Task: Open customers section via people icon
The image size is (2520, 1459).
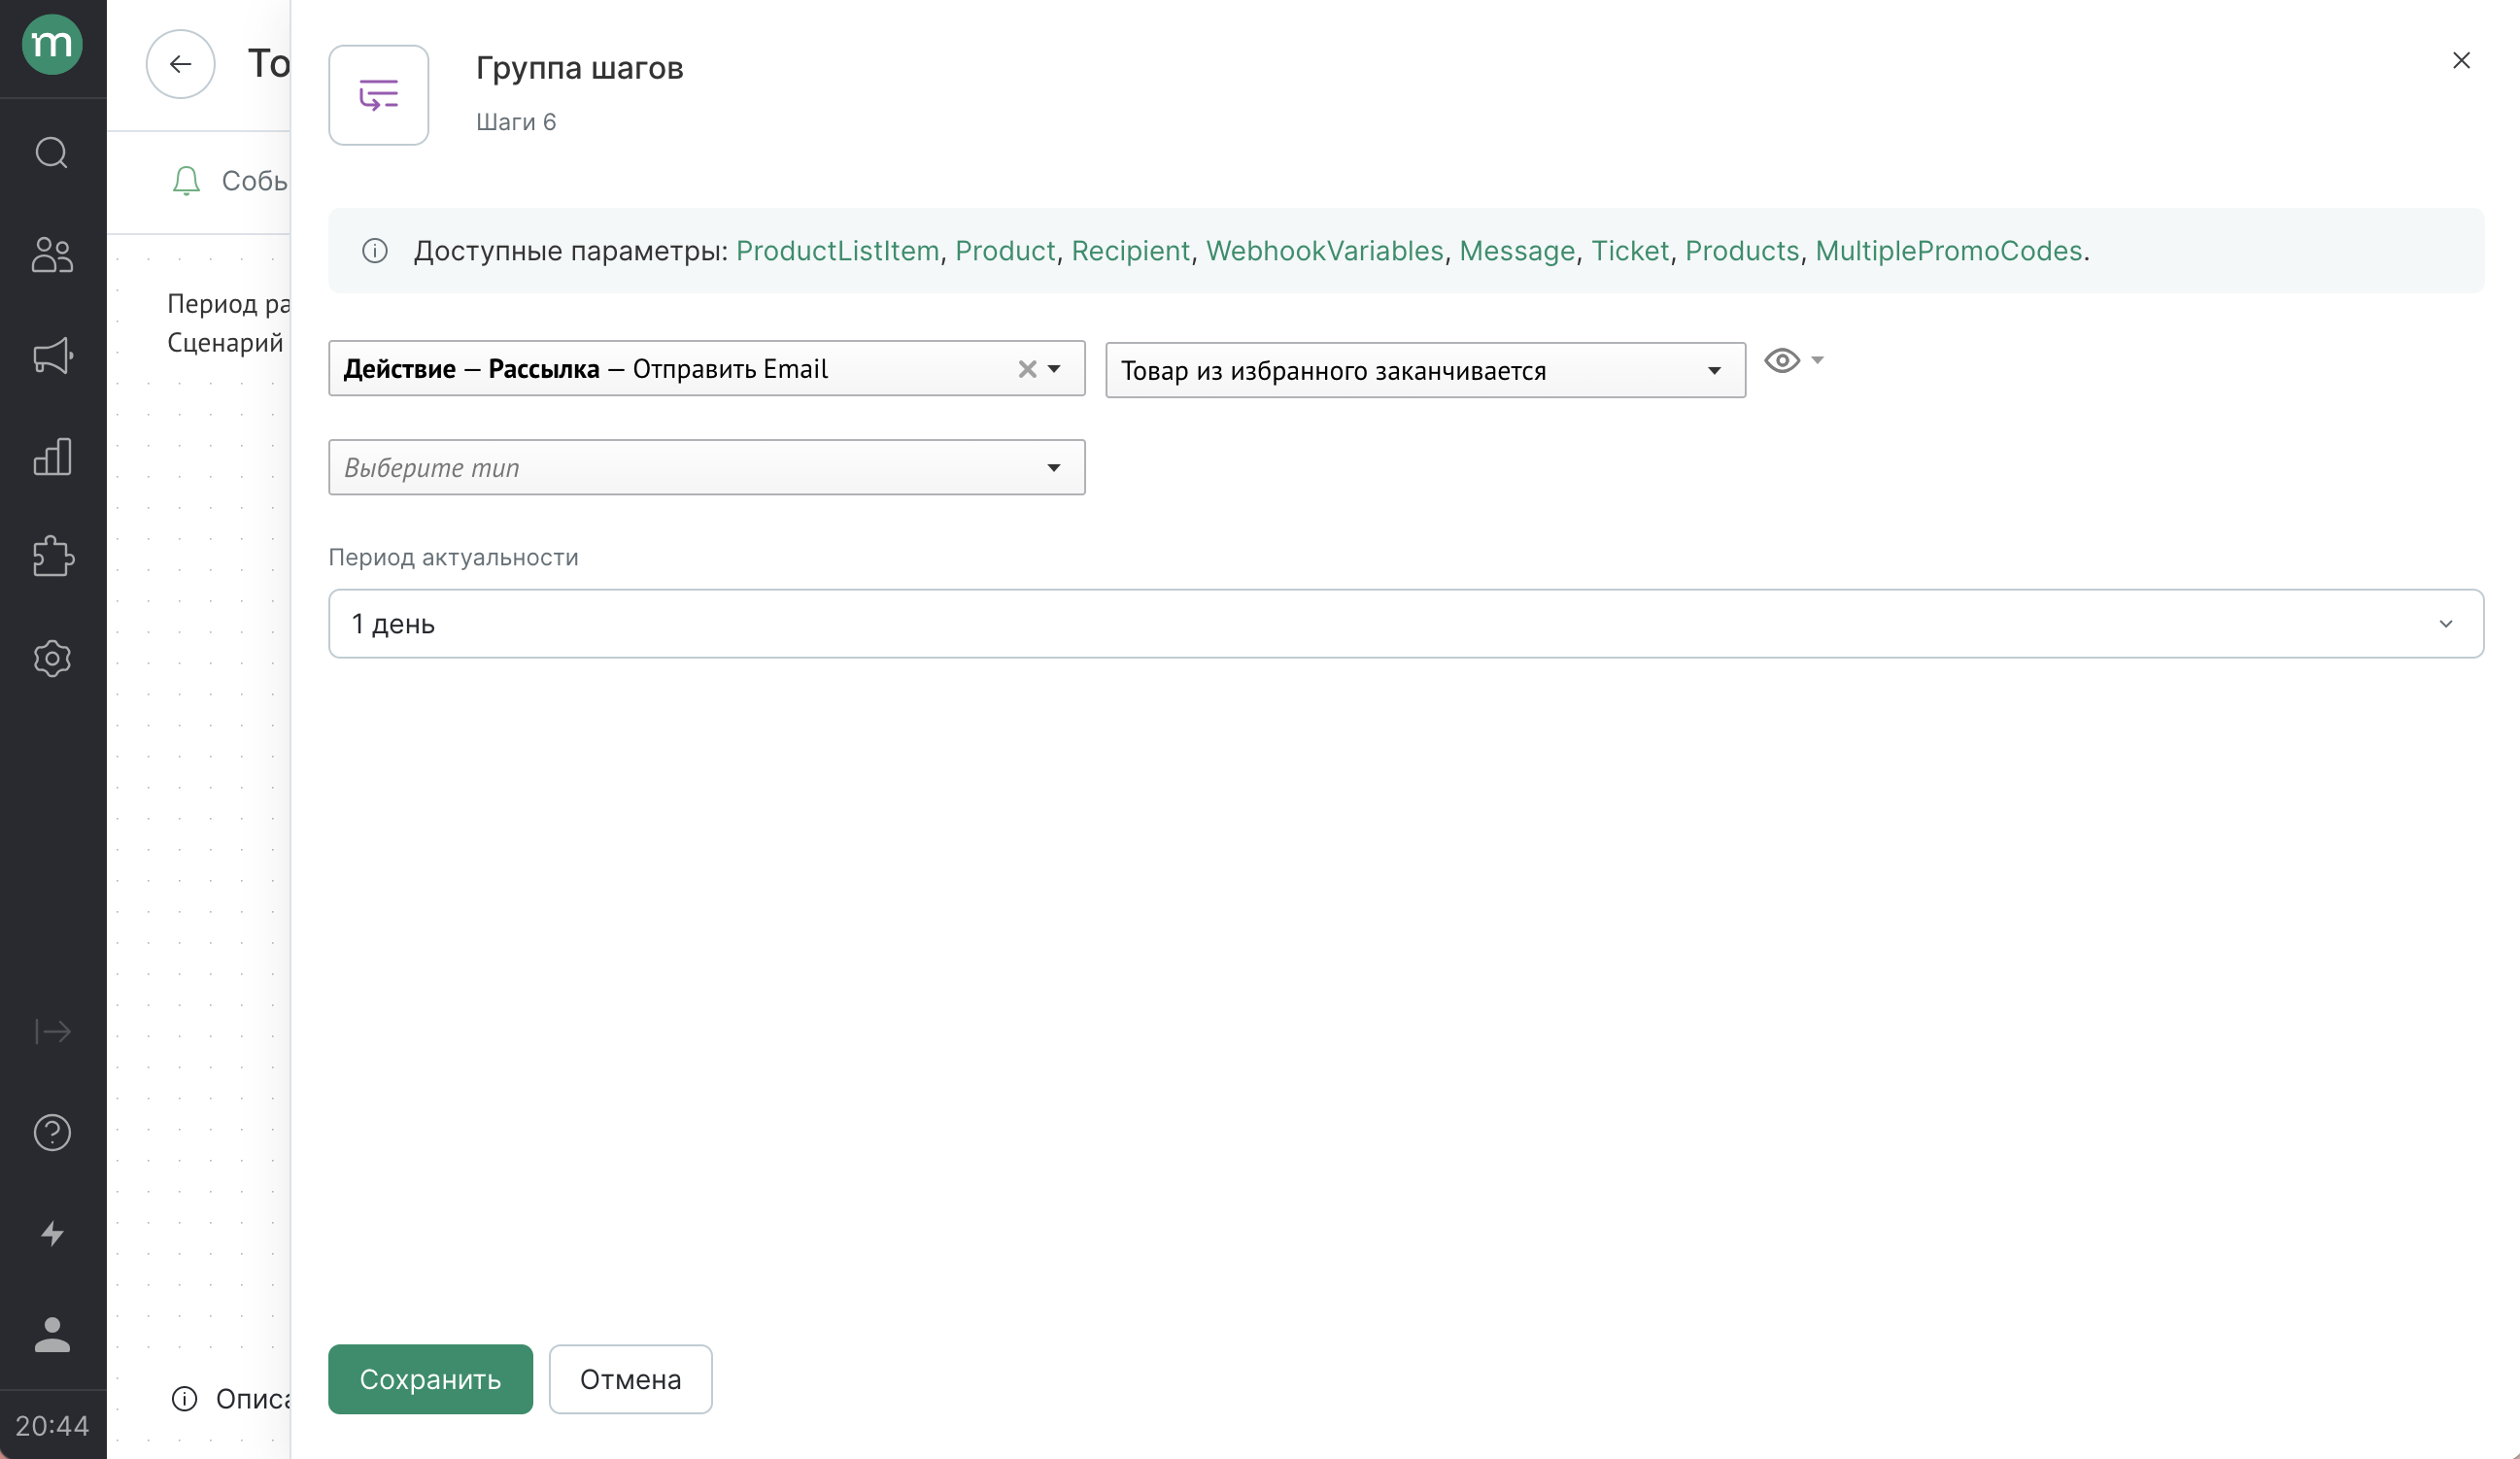Action: point(52,255)
